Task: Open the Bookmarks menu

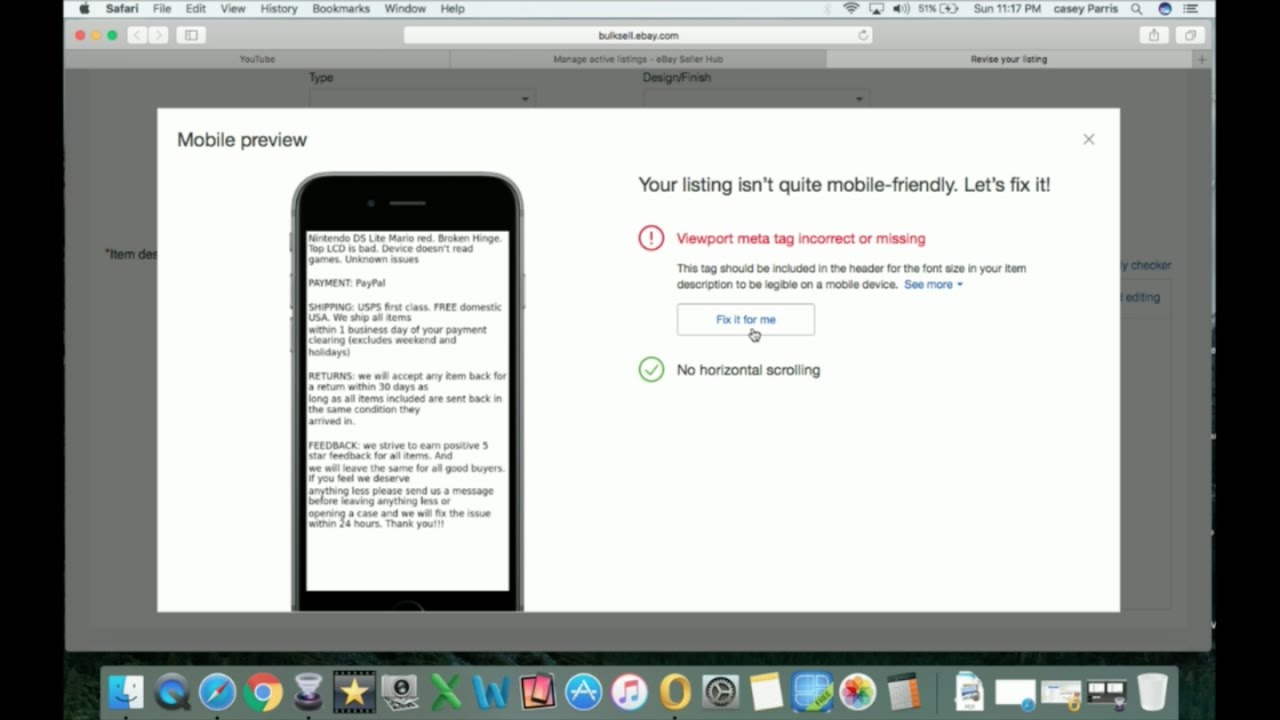Action: click(x=341, y=9)
